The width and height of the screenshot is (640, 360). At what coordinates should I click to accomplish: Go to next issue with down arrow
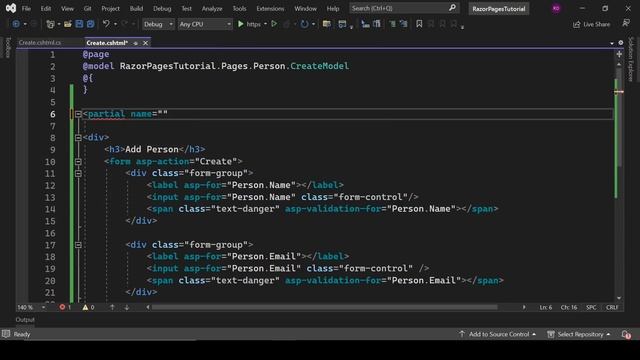point(127,307)
